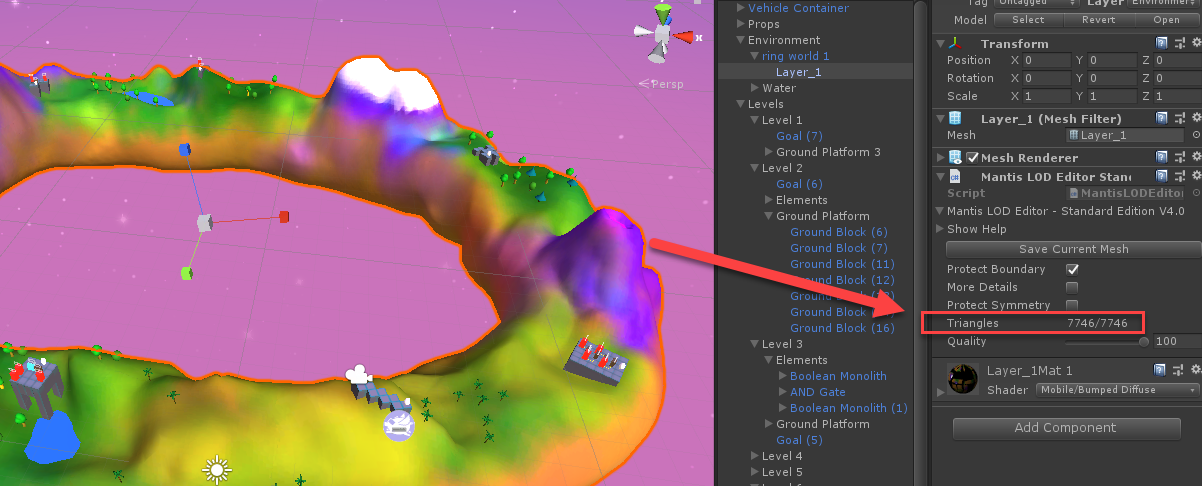Open Mantis LOD Editor help icon
The image size is (1202, 486).
point(1161,176)
